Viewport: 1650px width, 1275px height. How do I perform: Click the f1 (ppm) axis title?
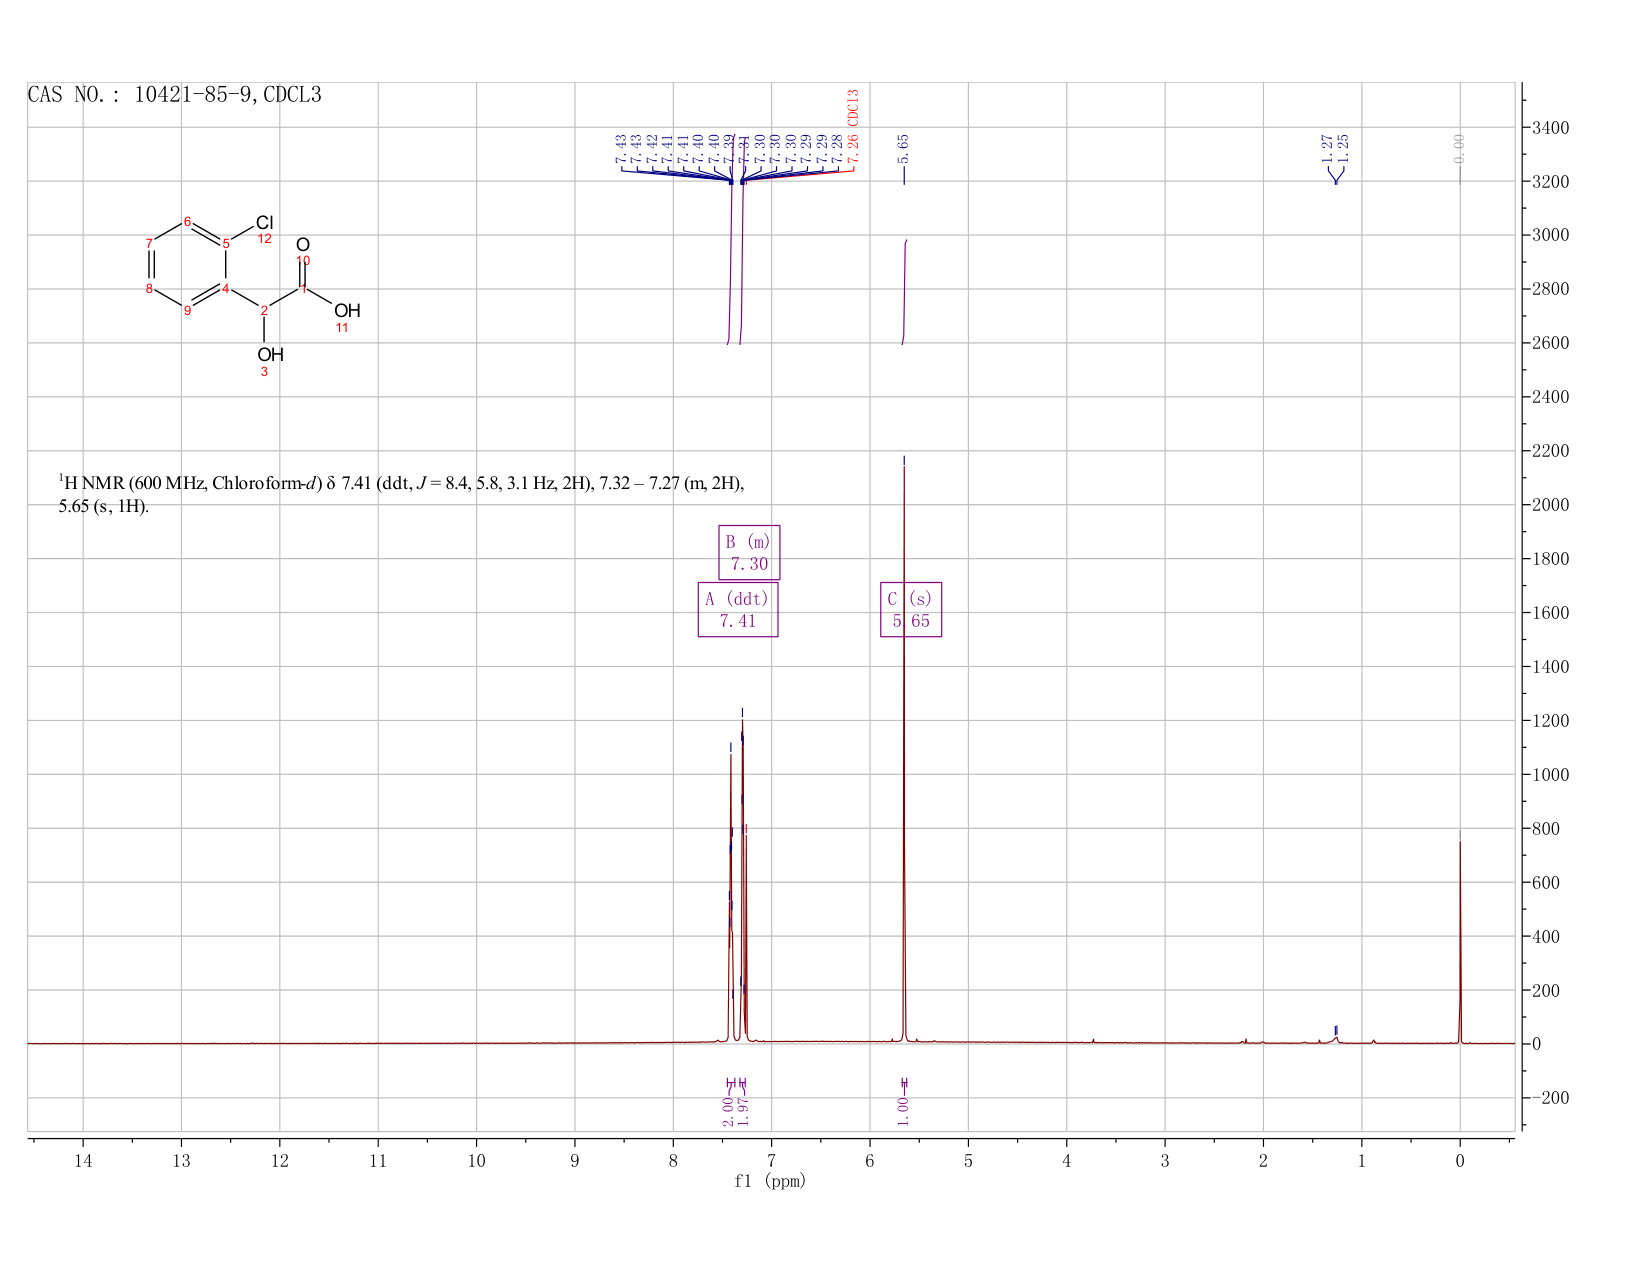click(770, 1181)
